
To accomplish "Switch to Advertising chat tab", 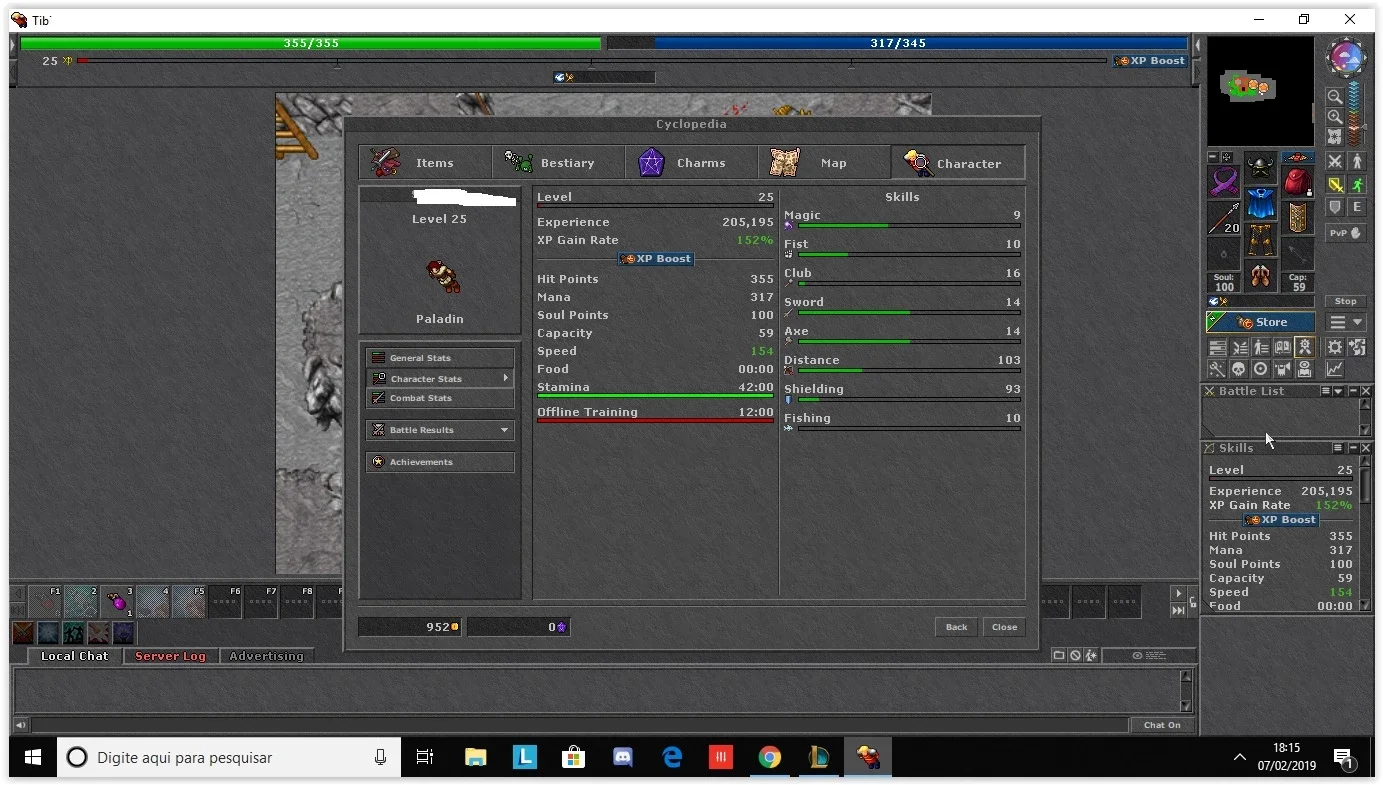I will (x=266, y=656).
